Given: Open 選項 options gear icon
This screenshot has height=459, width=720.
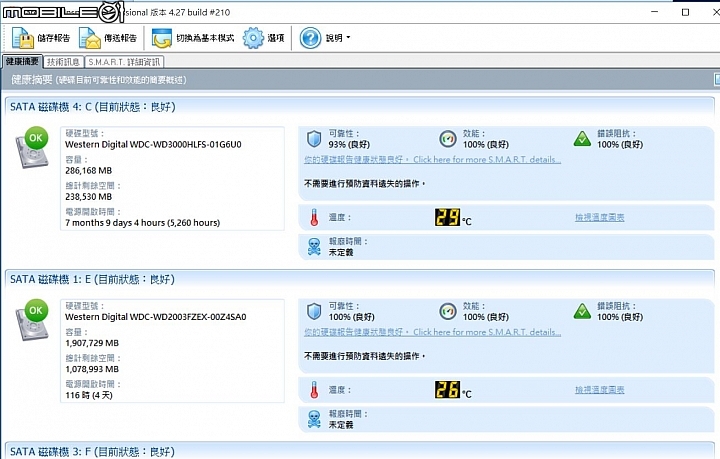Looking at the screenshot, I should click(x=253, y=38).
